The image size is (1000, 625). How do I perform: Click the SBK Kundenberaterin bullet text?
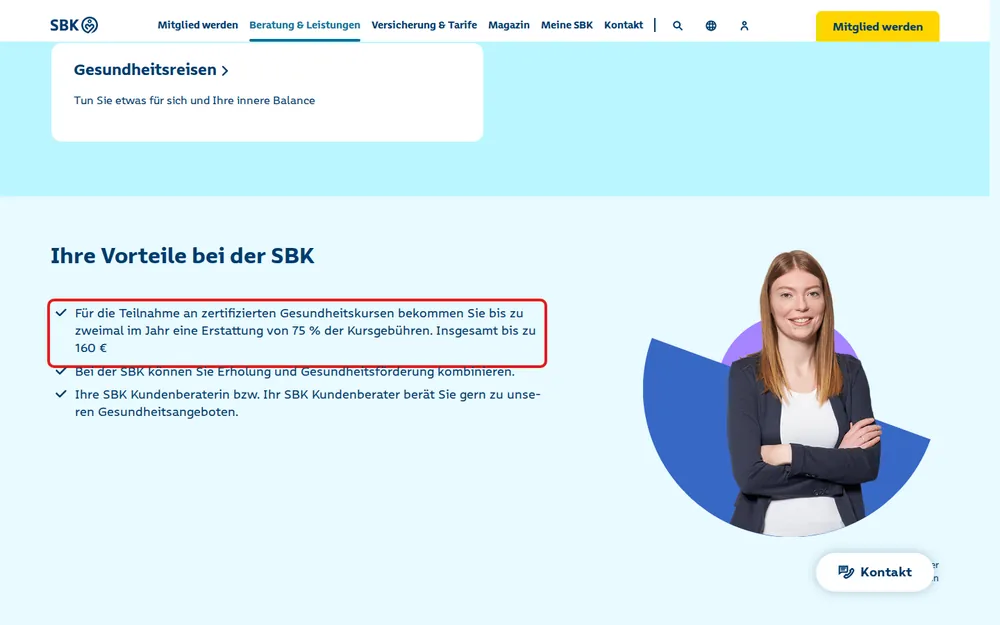point(307,403)
